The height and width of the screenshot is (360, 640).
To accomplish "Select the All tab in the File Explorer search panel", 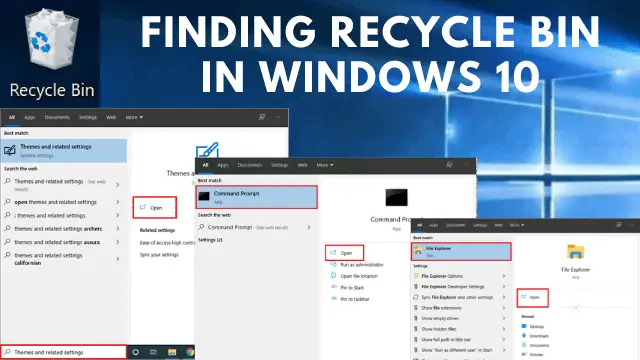I will pyautogui.click(x=419, y=225).
